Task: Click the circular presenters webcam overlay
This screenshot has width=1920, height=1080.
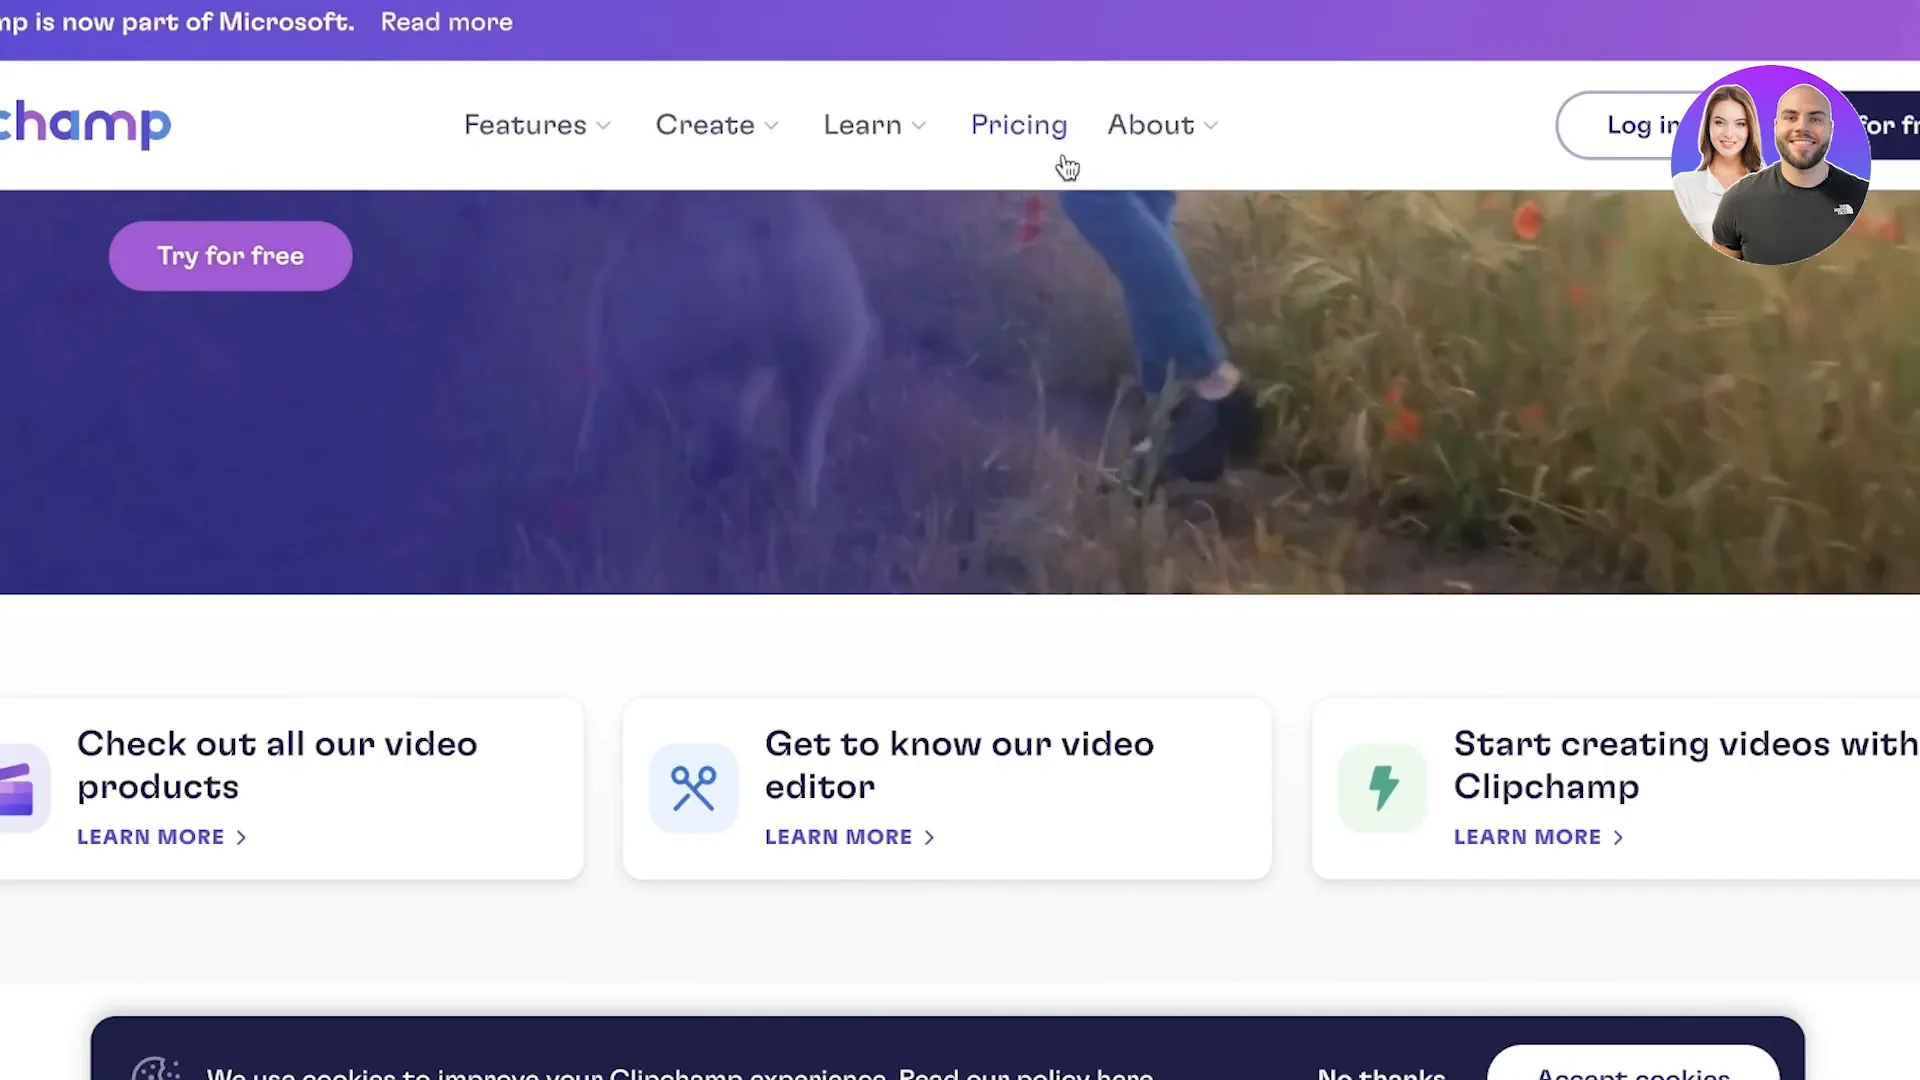Action: pos(1770,165)
